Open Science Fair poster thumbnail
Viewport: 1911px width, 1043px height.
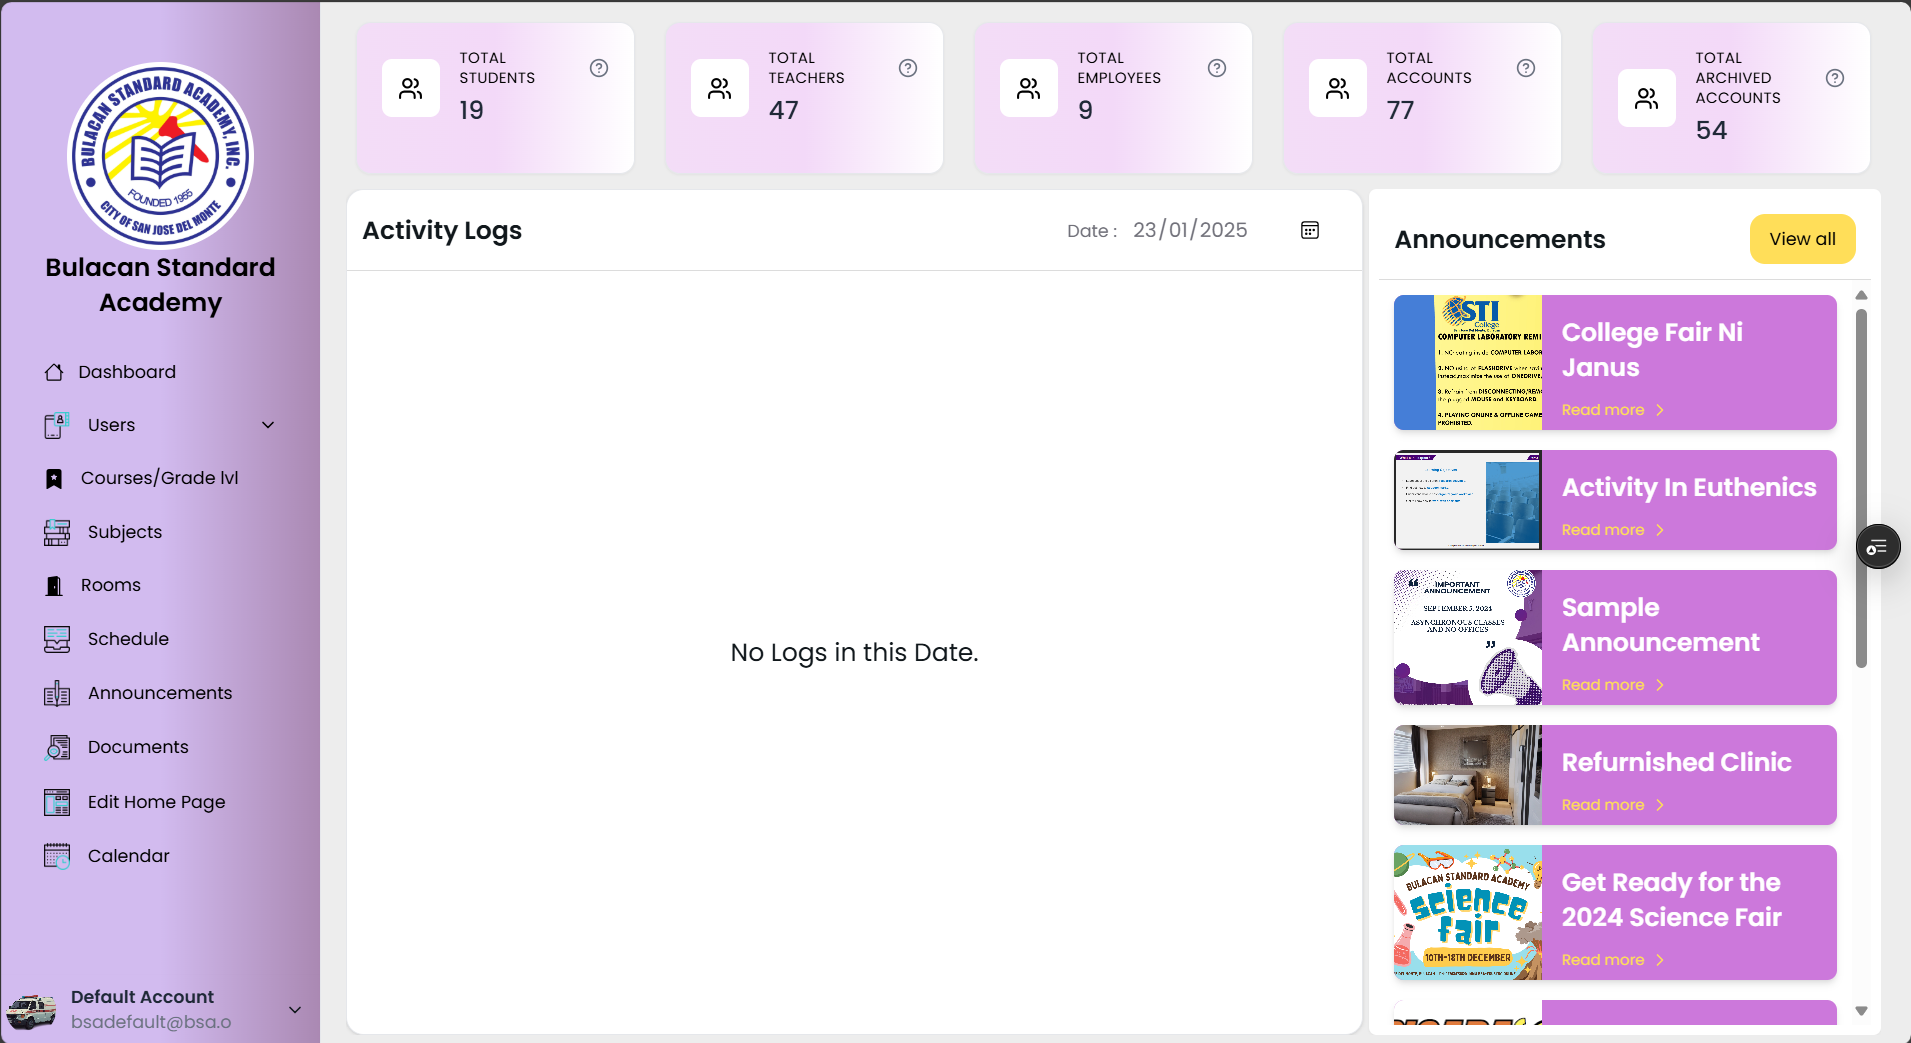(x=1468, y=912)
